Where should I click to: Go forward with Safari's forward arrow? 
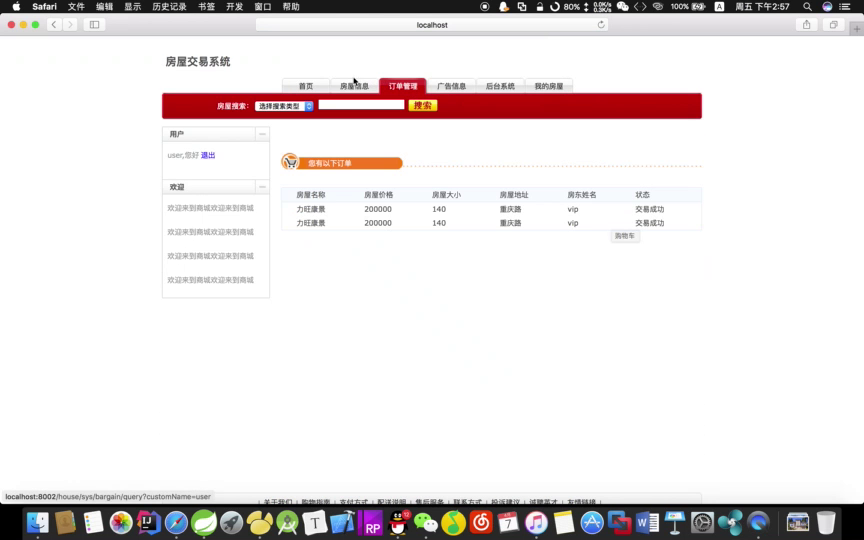[x=70, y=25]
